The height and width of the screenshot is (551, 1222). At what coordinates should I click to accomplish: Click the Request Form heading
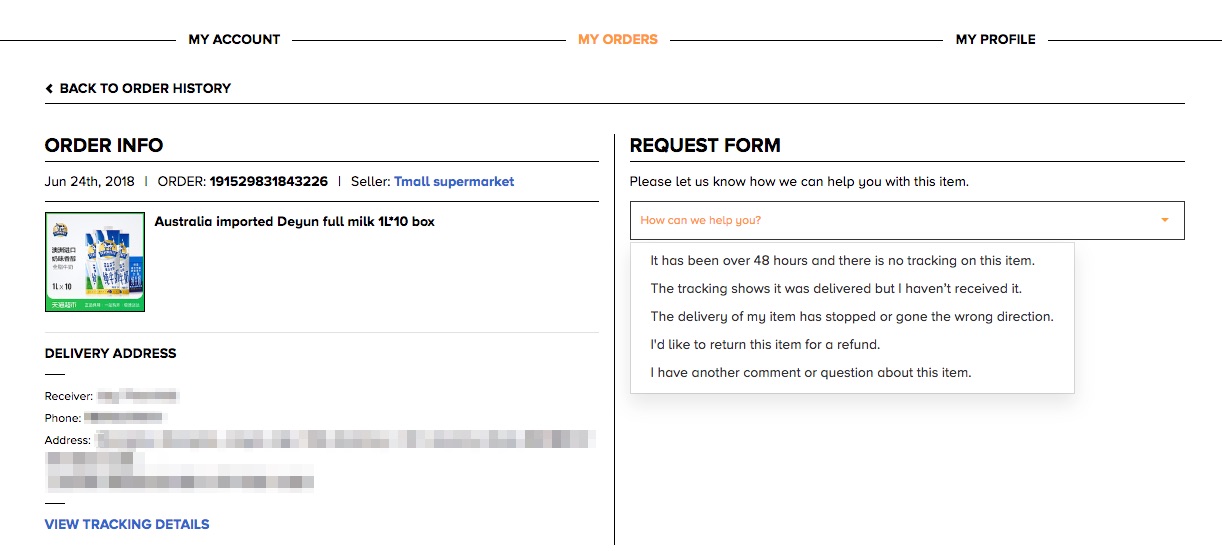[705, 145]
